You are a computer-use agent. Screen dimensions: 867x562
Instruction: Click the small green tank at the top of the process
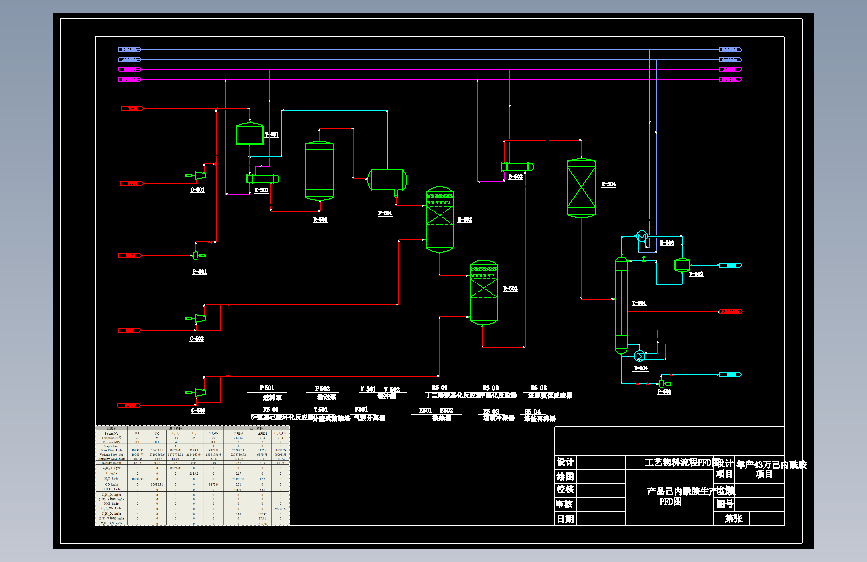tap(250, 133)
